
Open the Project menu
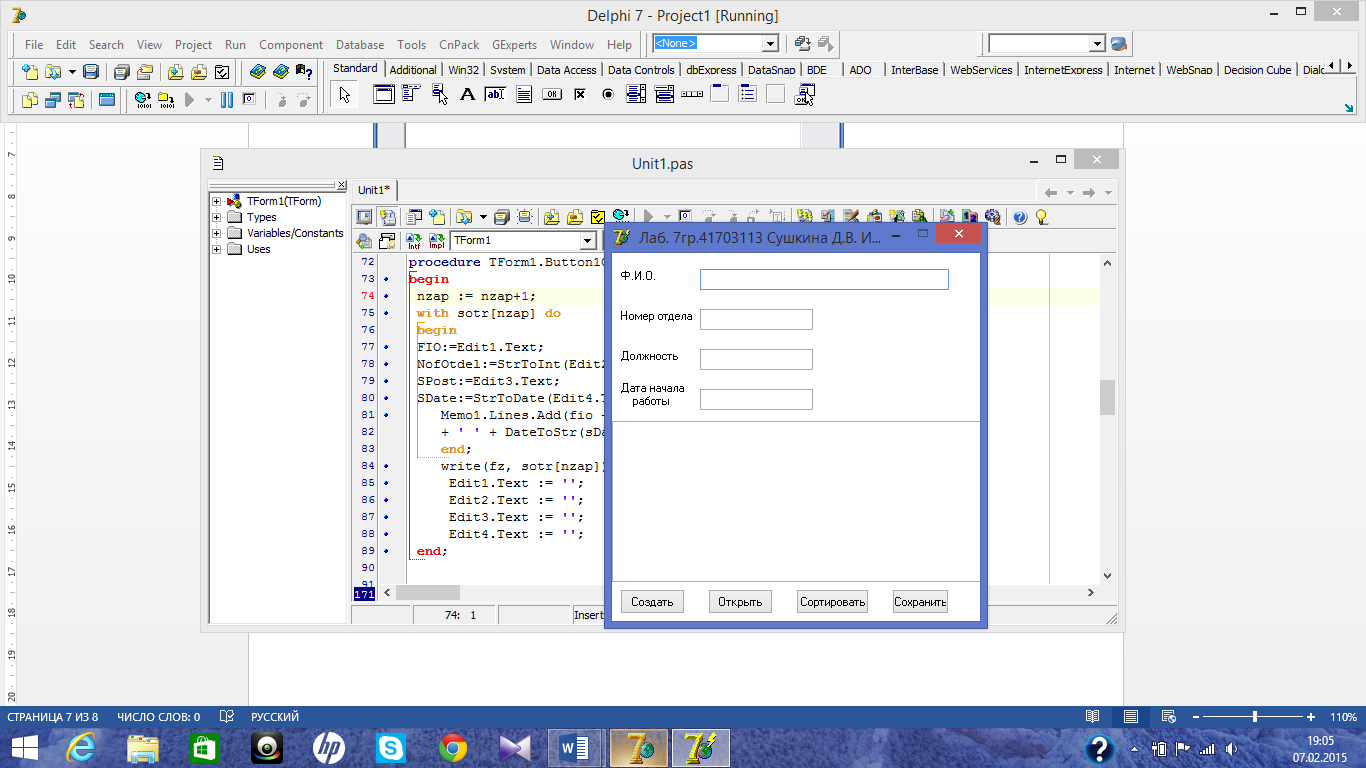point(193,45)
